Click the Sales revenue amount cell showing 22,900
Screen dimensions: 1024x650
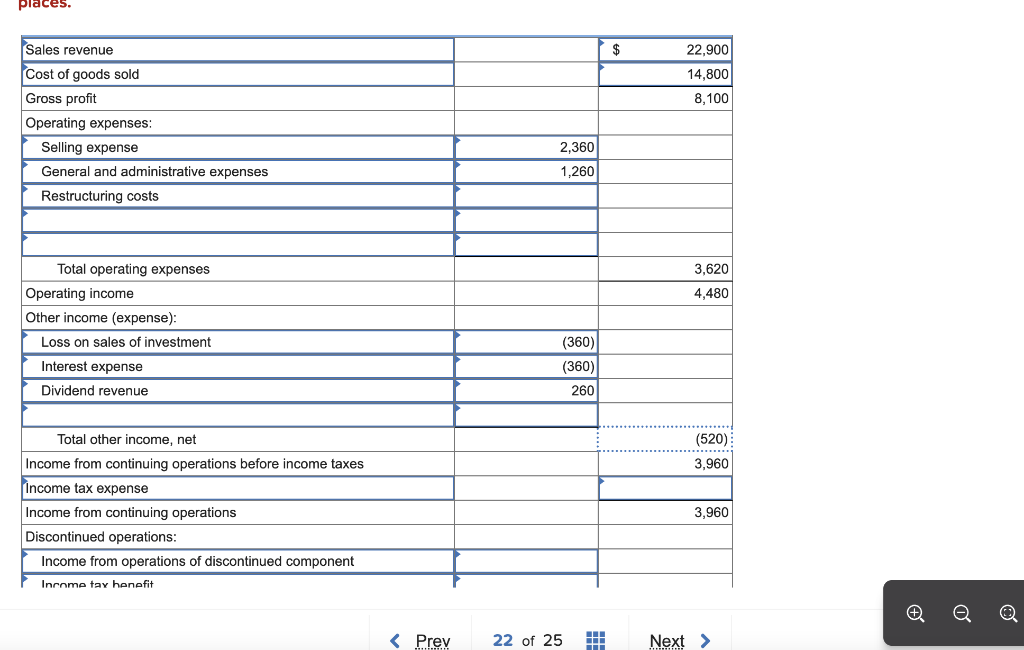tap(665, 49)
